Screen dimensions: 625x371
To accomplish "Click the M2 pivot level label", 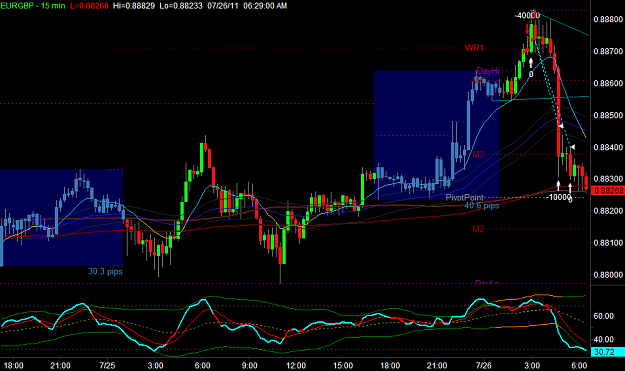I will point(478,229).
